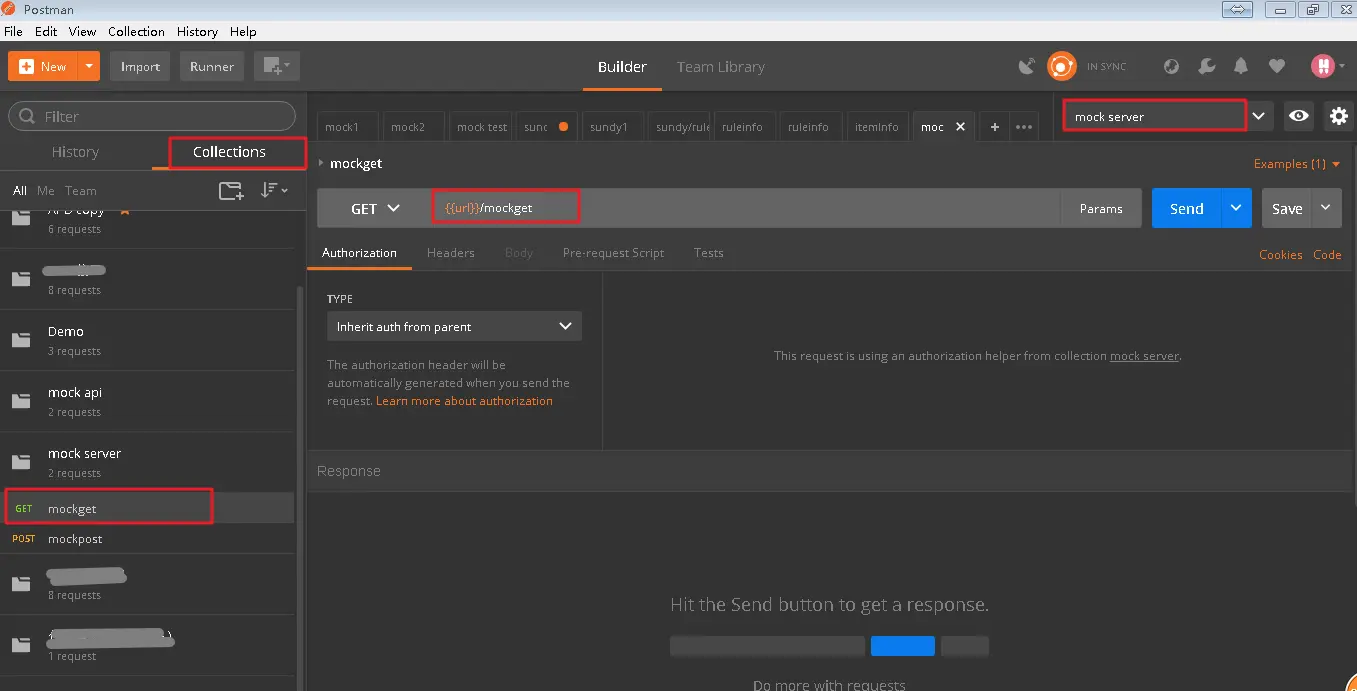Click the Save button
The height and width of the screenshot is (691, 1357).
pyautogui.click(x=1286, y=208)
